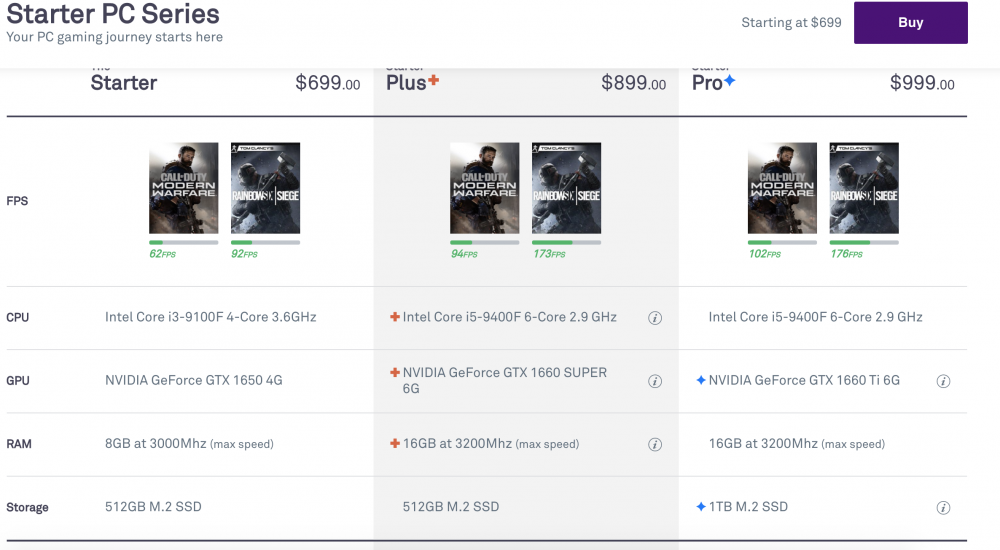
Task: Select Modern Warfare cover in Starter column
Action: coord(183,188)
